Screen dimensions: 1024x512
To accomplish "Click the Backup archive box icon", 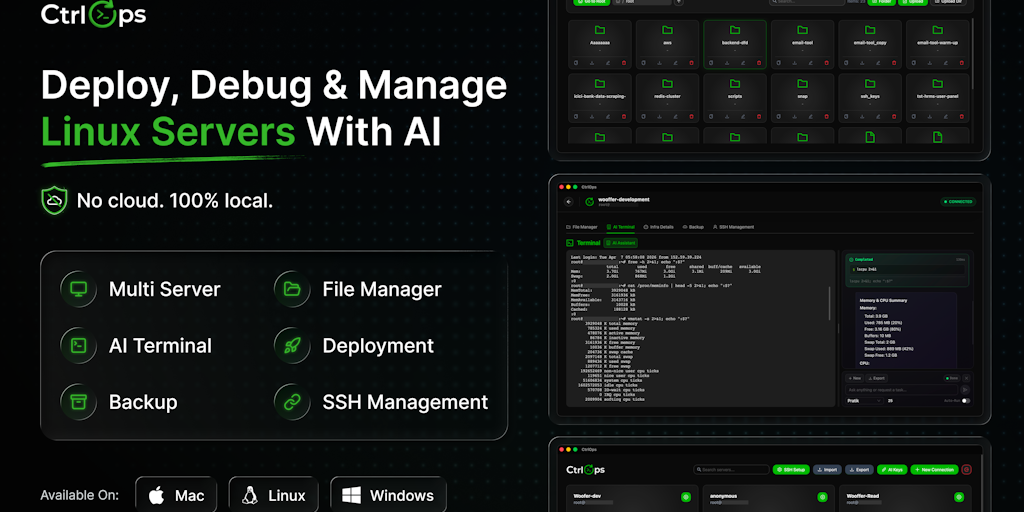I will click(x=78, y=402).
